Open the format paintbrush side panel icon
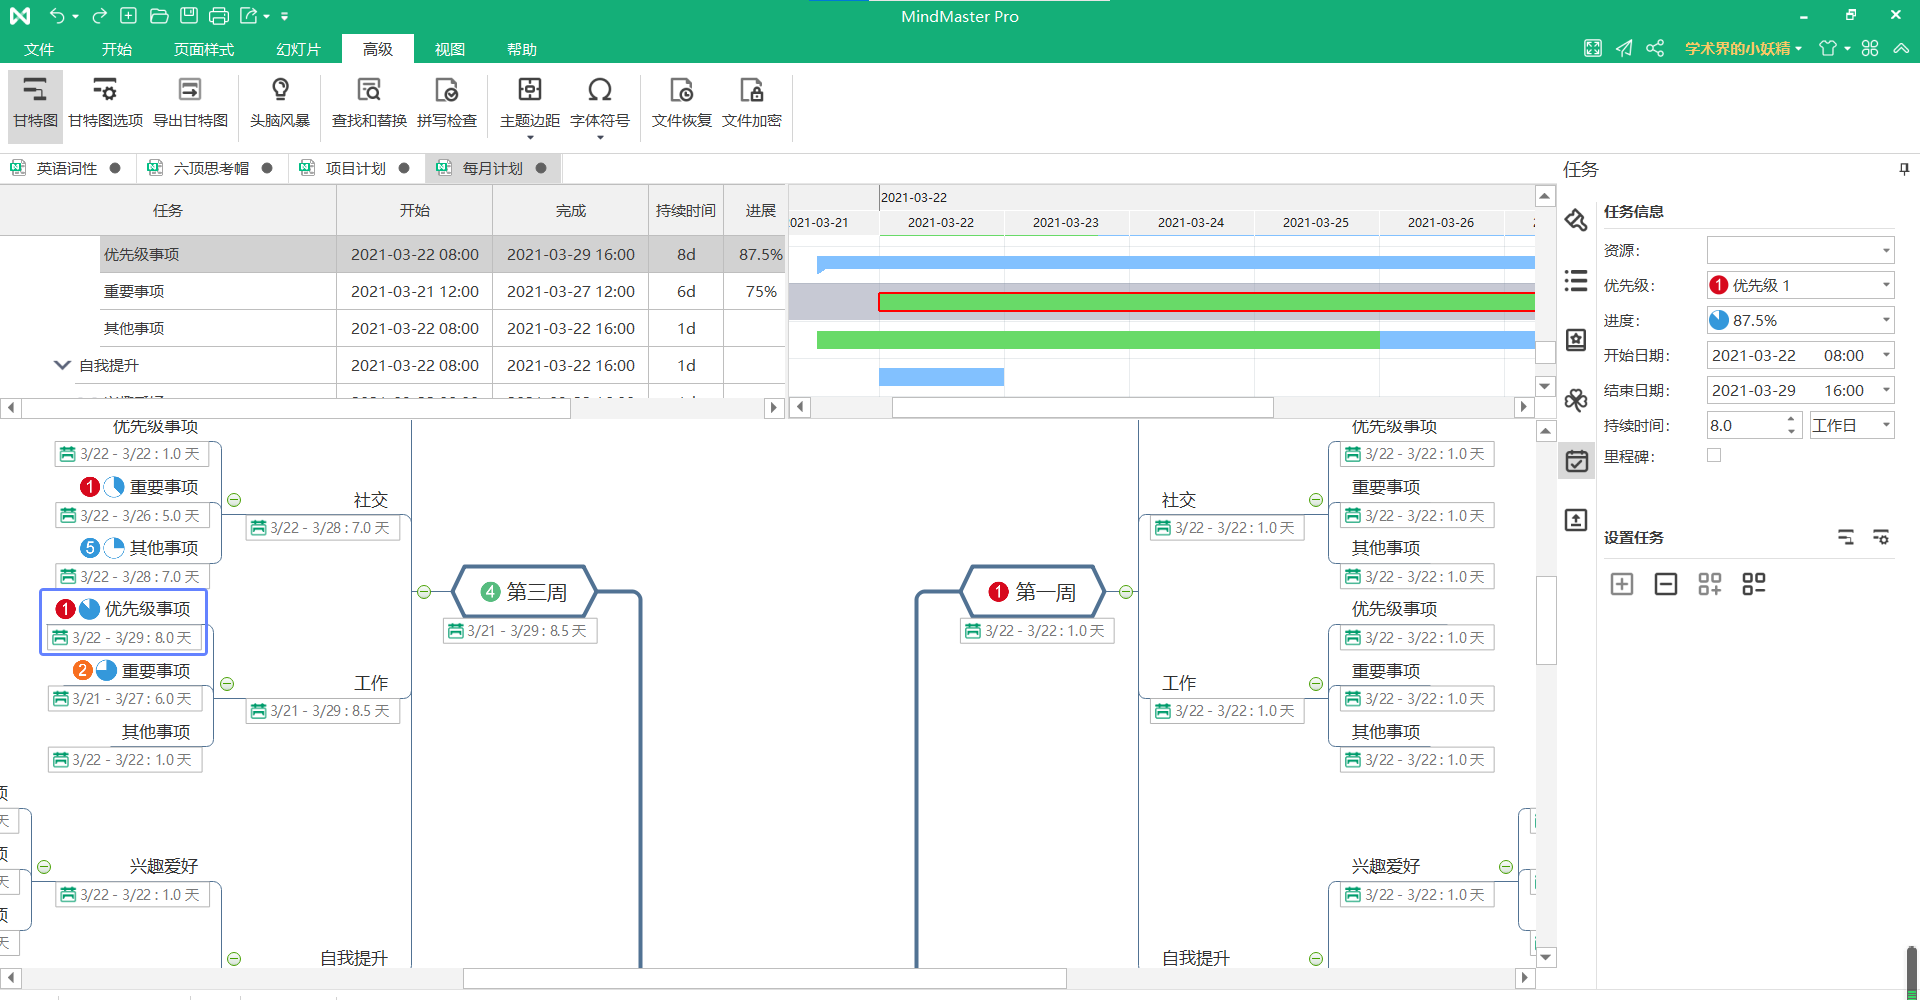 click(x=1576, y=220)
